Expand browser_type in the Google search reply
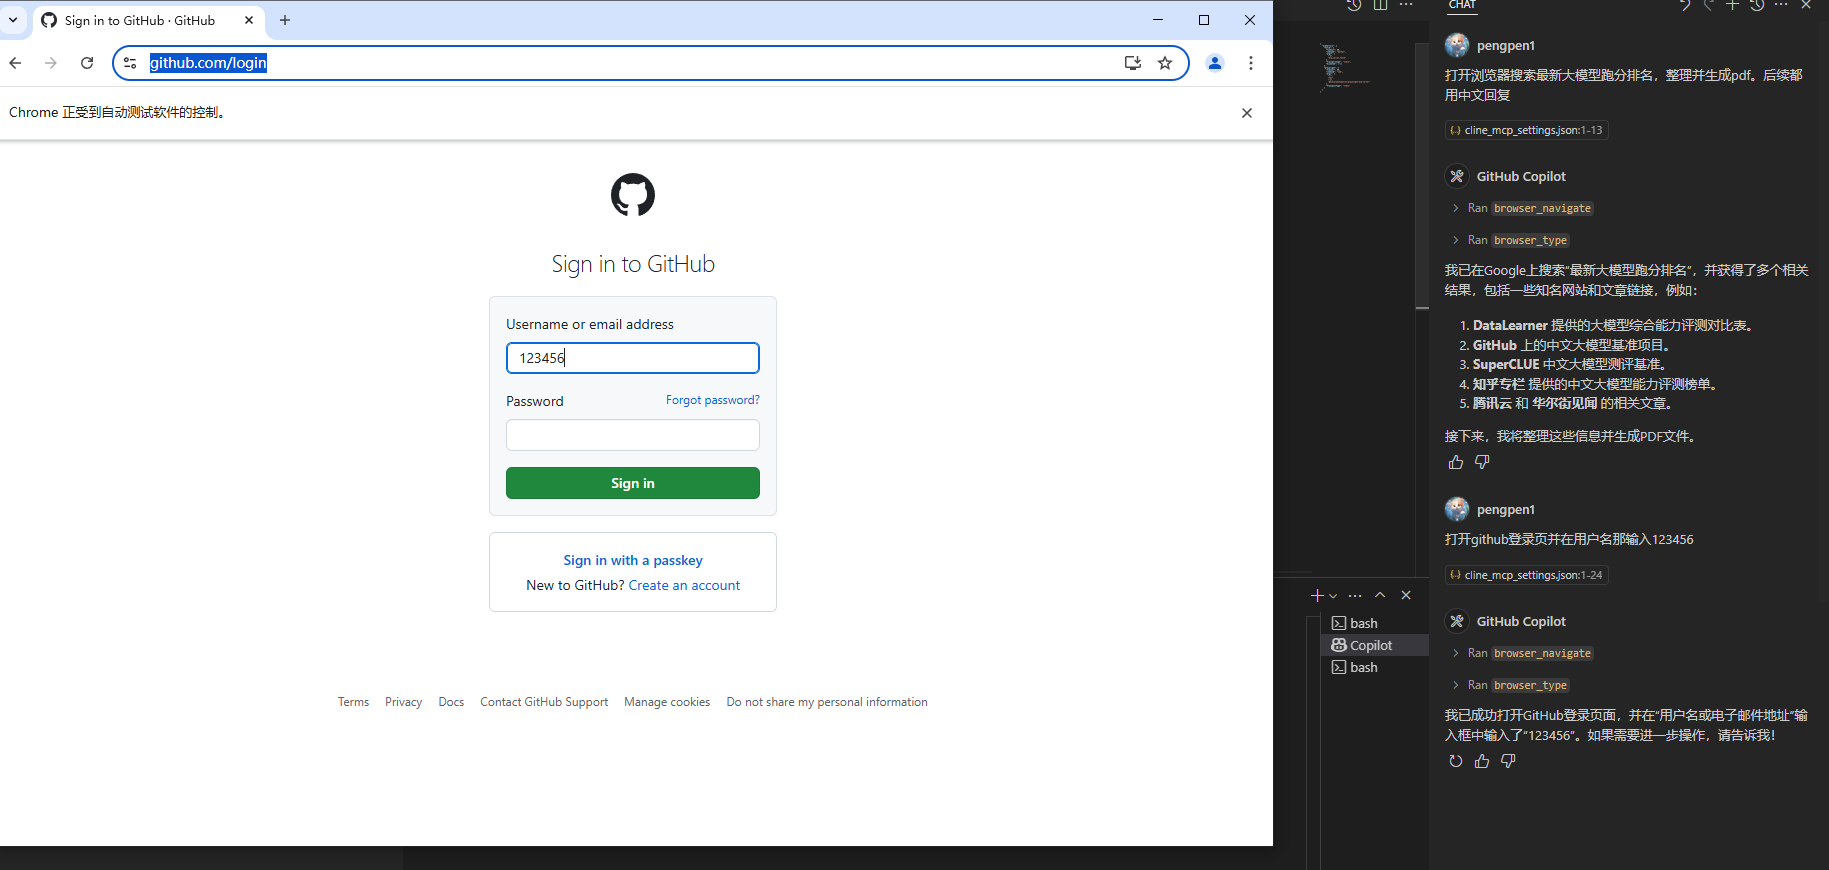 coord(1510,240)
